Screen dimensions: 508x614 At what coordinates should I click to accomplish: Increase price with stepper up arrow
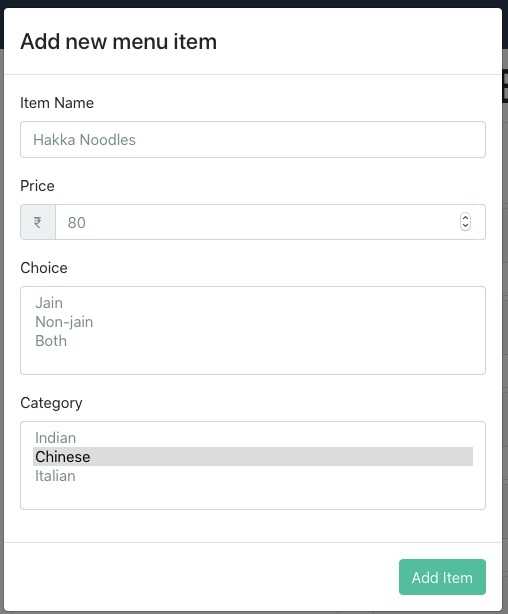(465, 218)
